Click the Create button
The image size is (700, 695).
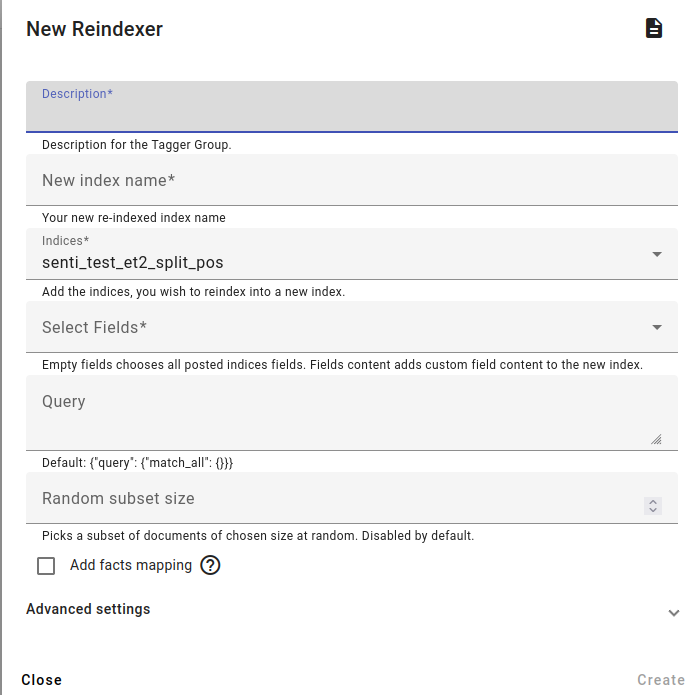pos(661,680)
